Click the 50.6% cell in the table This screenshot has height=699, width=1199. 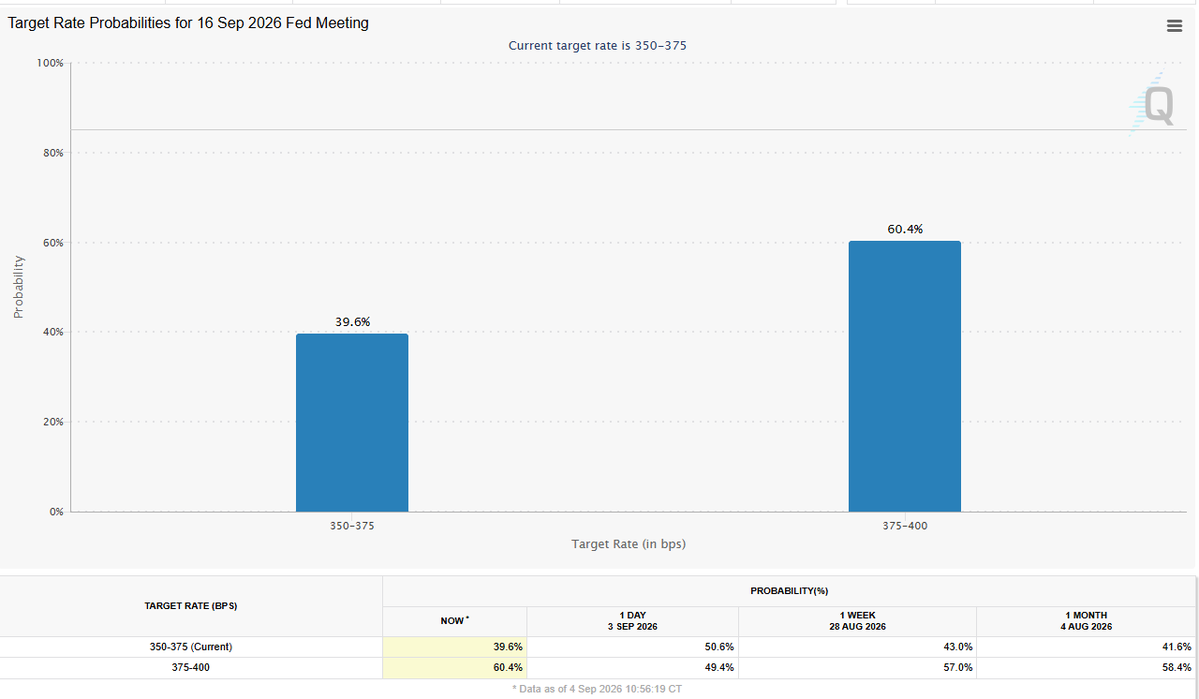pyautogui.click(x=632, y=647)
